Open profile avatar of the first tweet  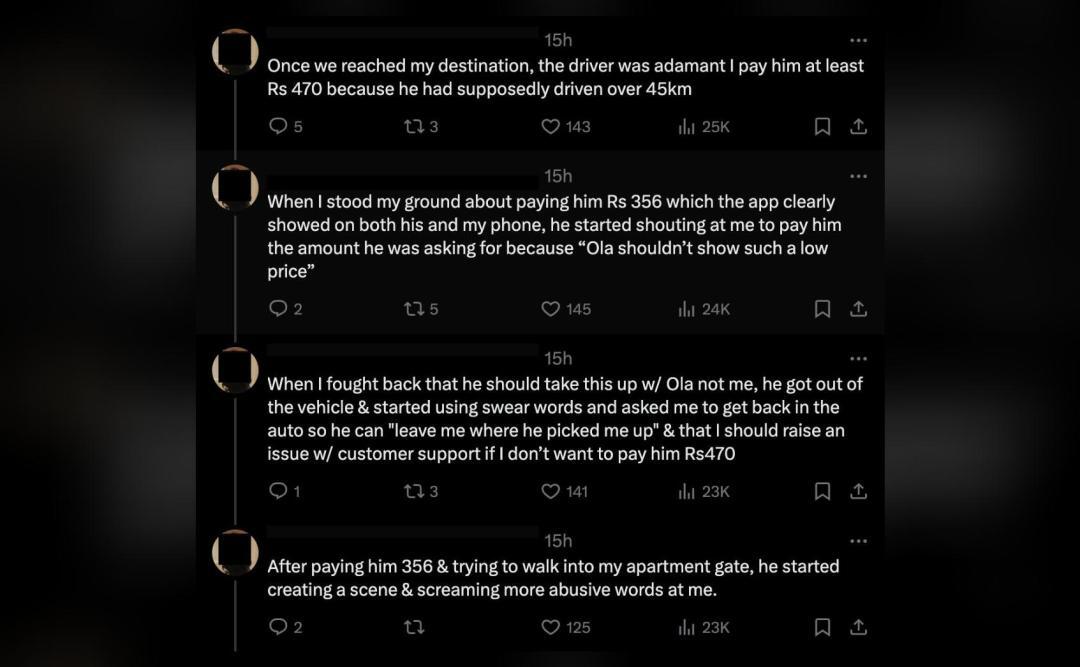[236, 52]
